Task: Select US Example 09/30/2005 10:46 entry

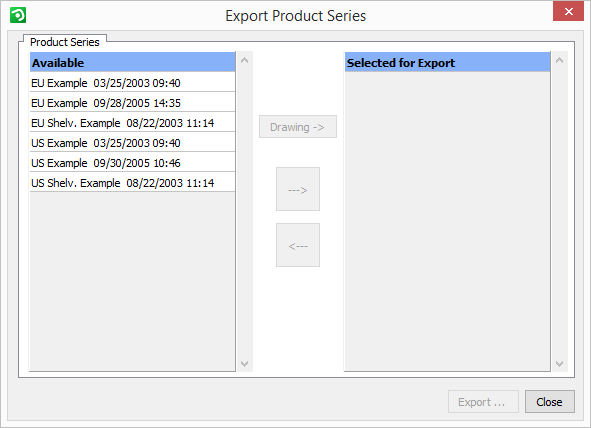Action: pyautogui.click(x=132, y=162)
